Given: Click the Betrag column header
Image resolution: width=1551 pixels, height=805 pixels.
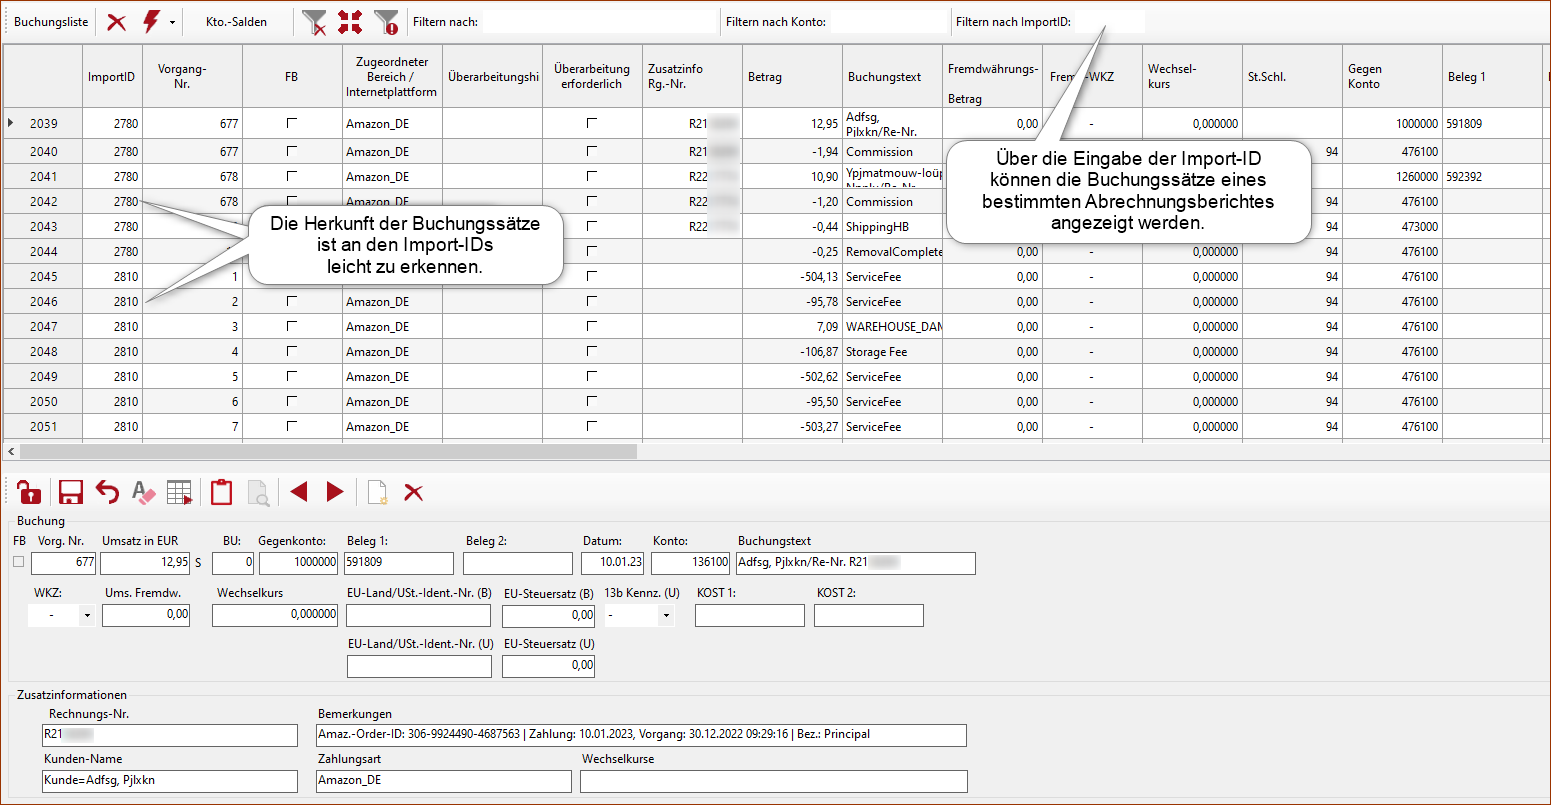Looking at the screenshot, I should tap(792, 77).
